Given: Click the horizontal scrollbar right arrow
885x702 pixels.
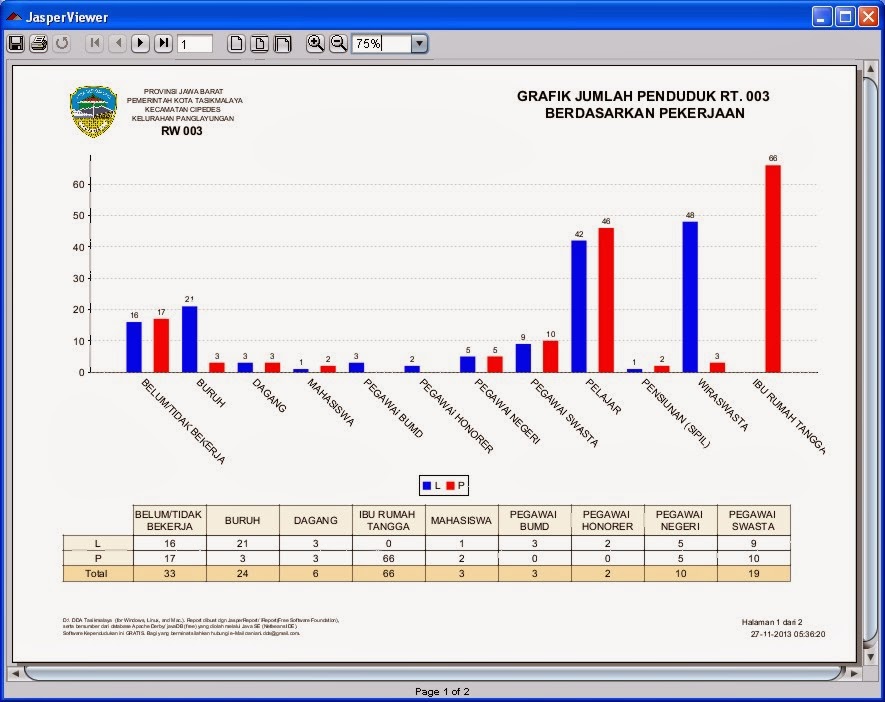Looking at the screenshot, I should click(x=853, y=673).
